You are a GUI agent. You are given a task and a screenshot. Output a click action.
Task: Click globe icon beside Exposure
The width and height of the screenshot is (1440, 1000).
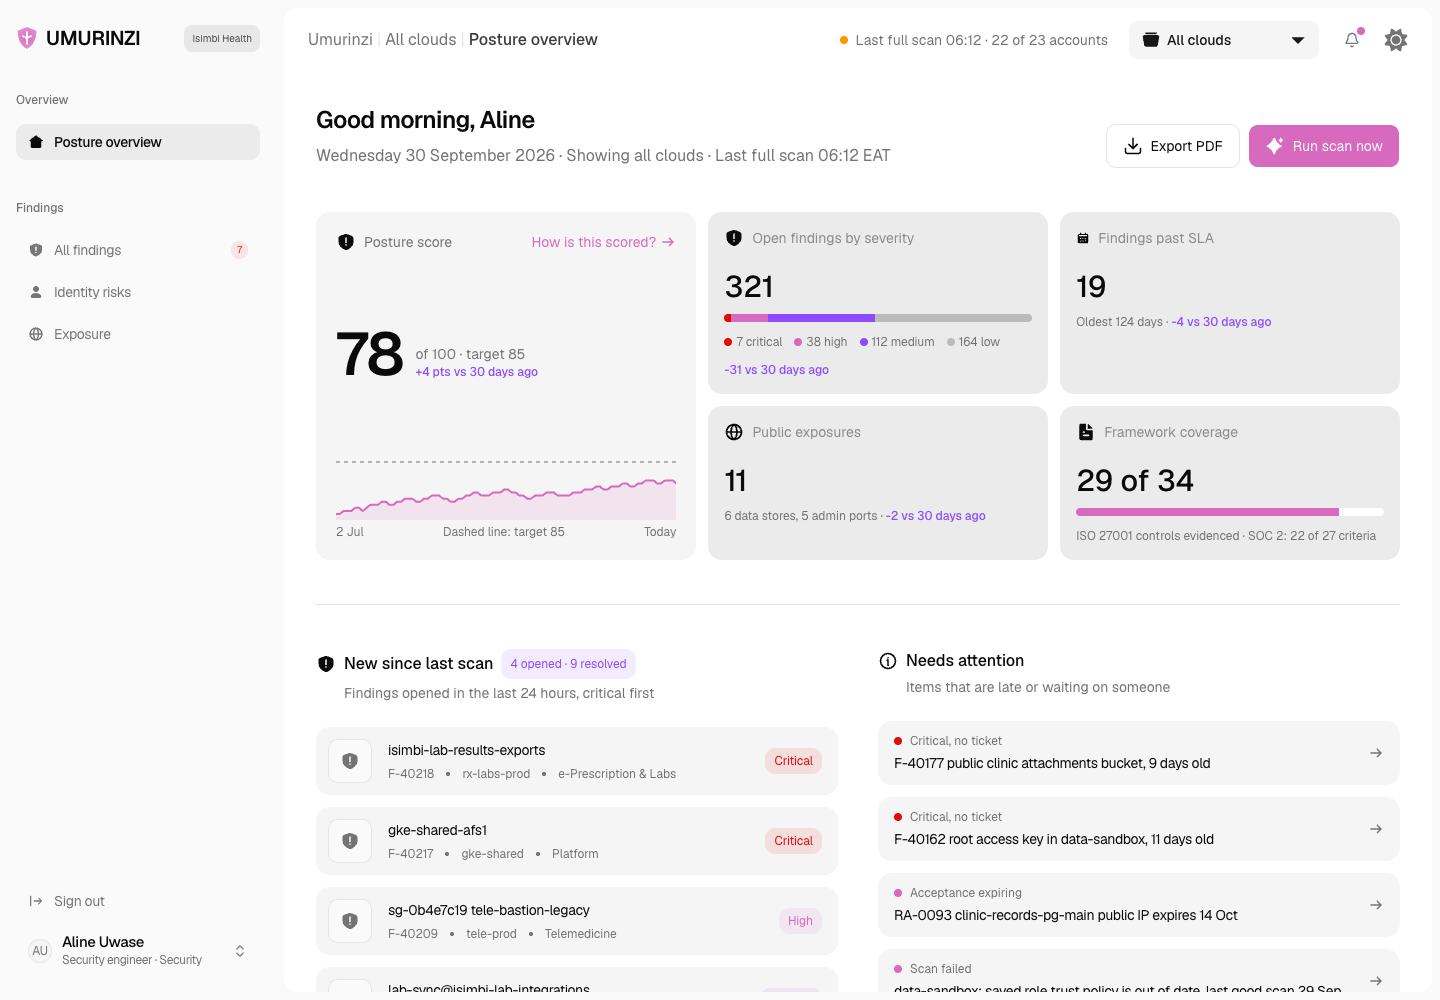click(36, 334)
